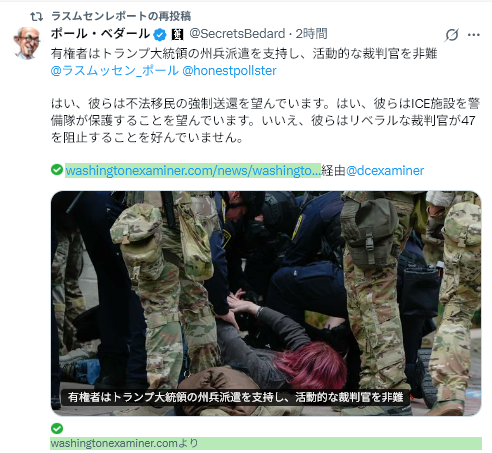The image size is (492, 453).
Task: Click the 2時間 timestamp
Action: [x=312, y=34]
